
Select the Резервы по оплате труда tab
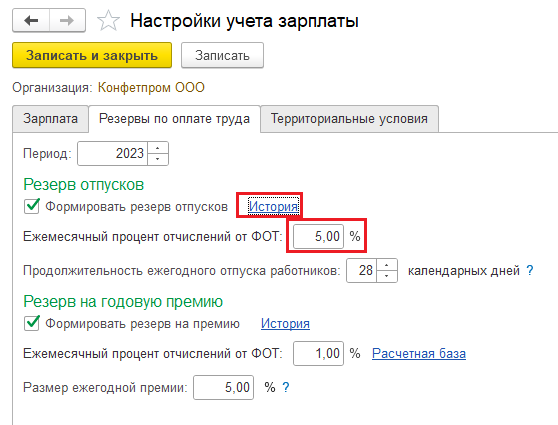[x=174, y=119]
